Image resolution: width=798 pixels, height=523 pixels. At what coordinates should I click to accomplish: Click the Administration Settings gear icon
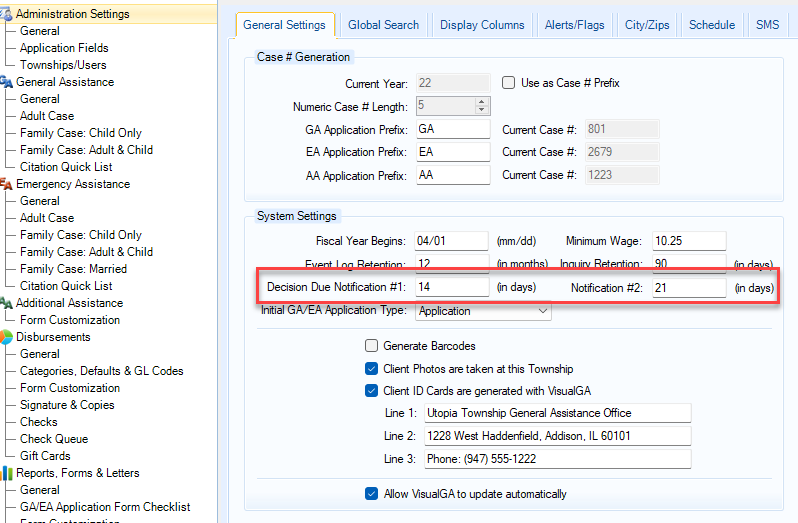point(6,14)
